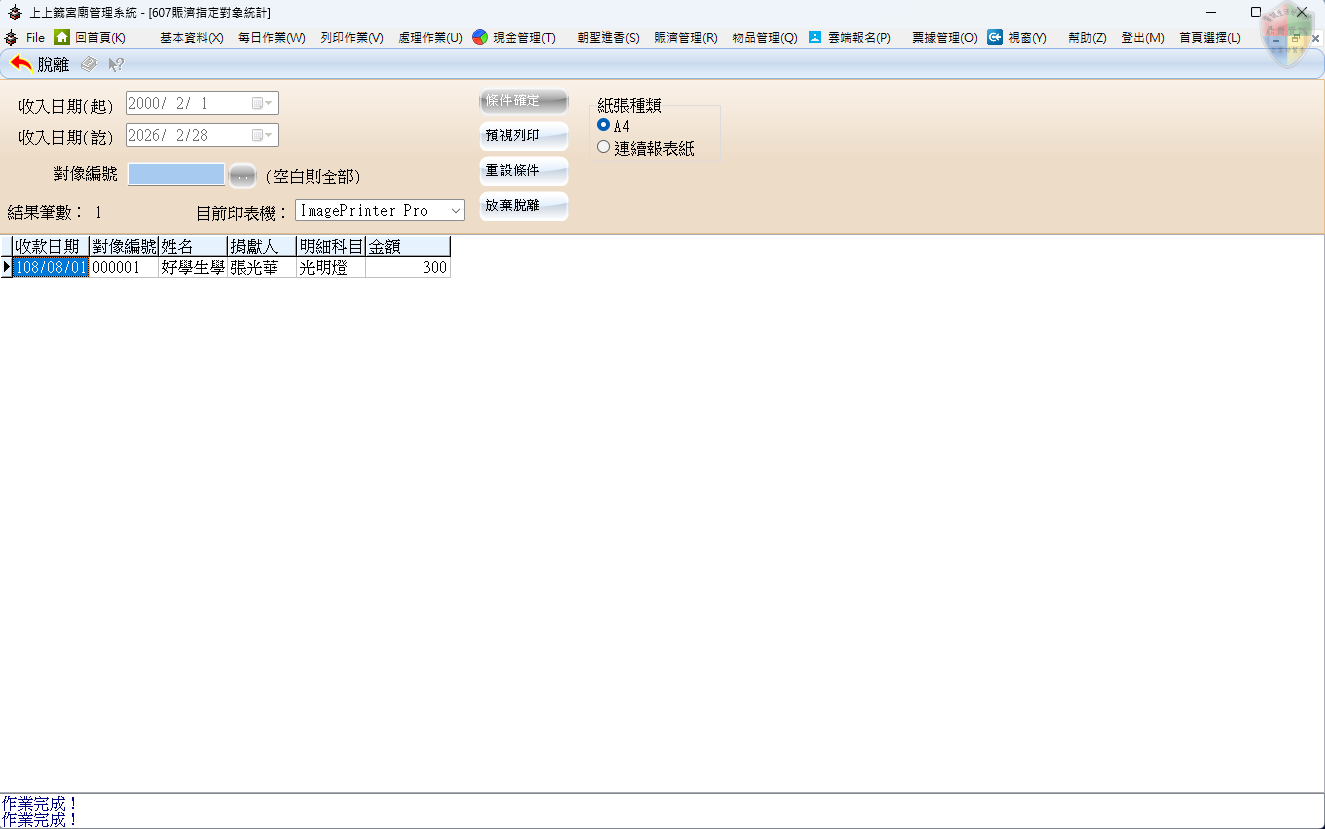Viewport: 1325px width, 829px height.
Task: Click the blue arrow icon beside 視窗
Action: 995,37
